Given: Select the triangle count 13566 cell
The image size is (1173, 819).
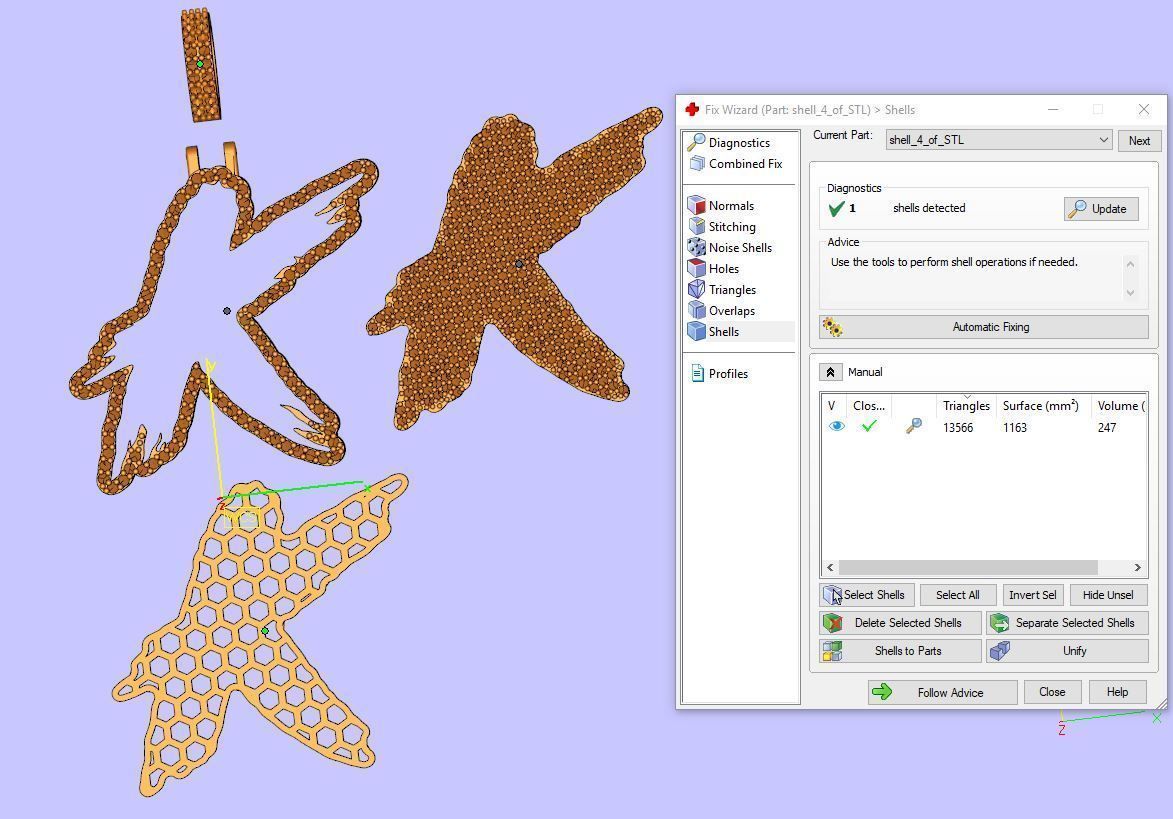Looking at the screenshot, I should (958, 427).
